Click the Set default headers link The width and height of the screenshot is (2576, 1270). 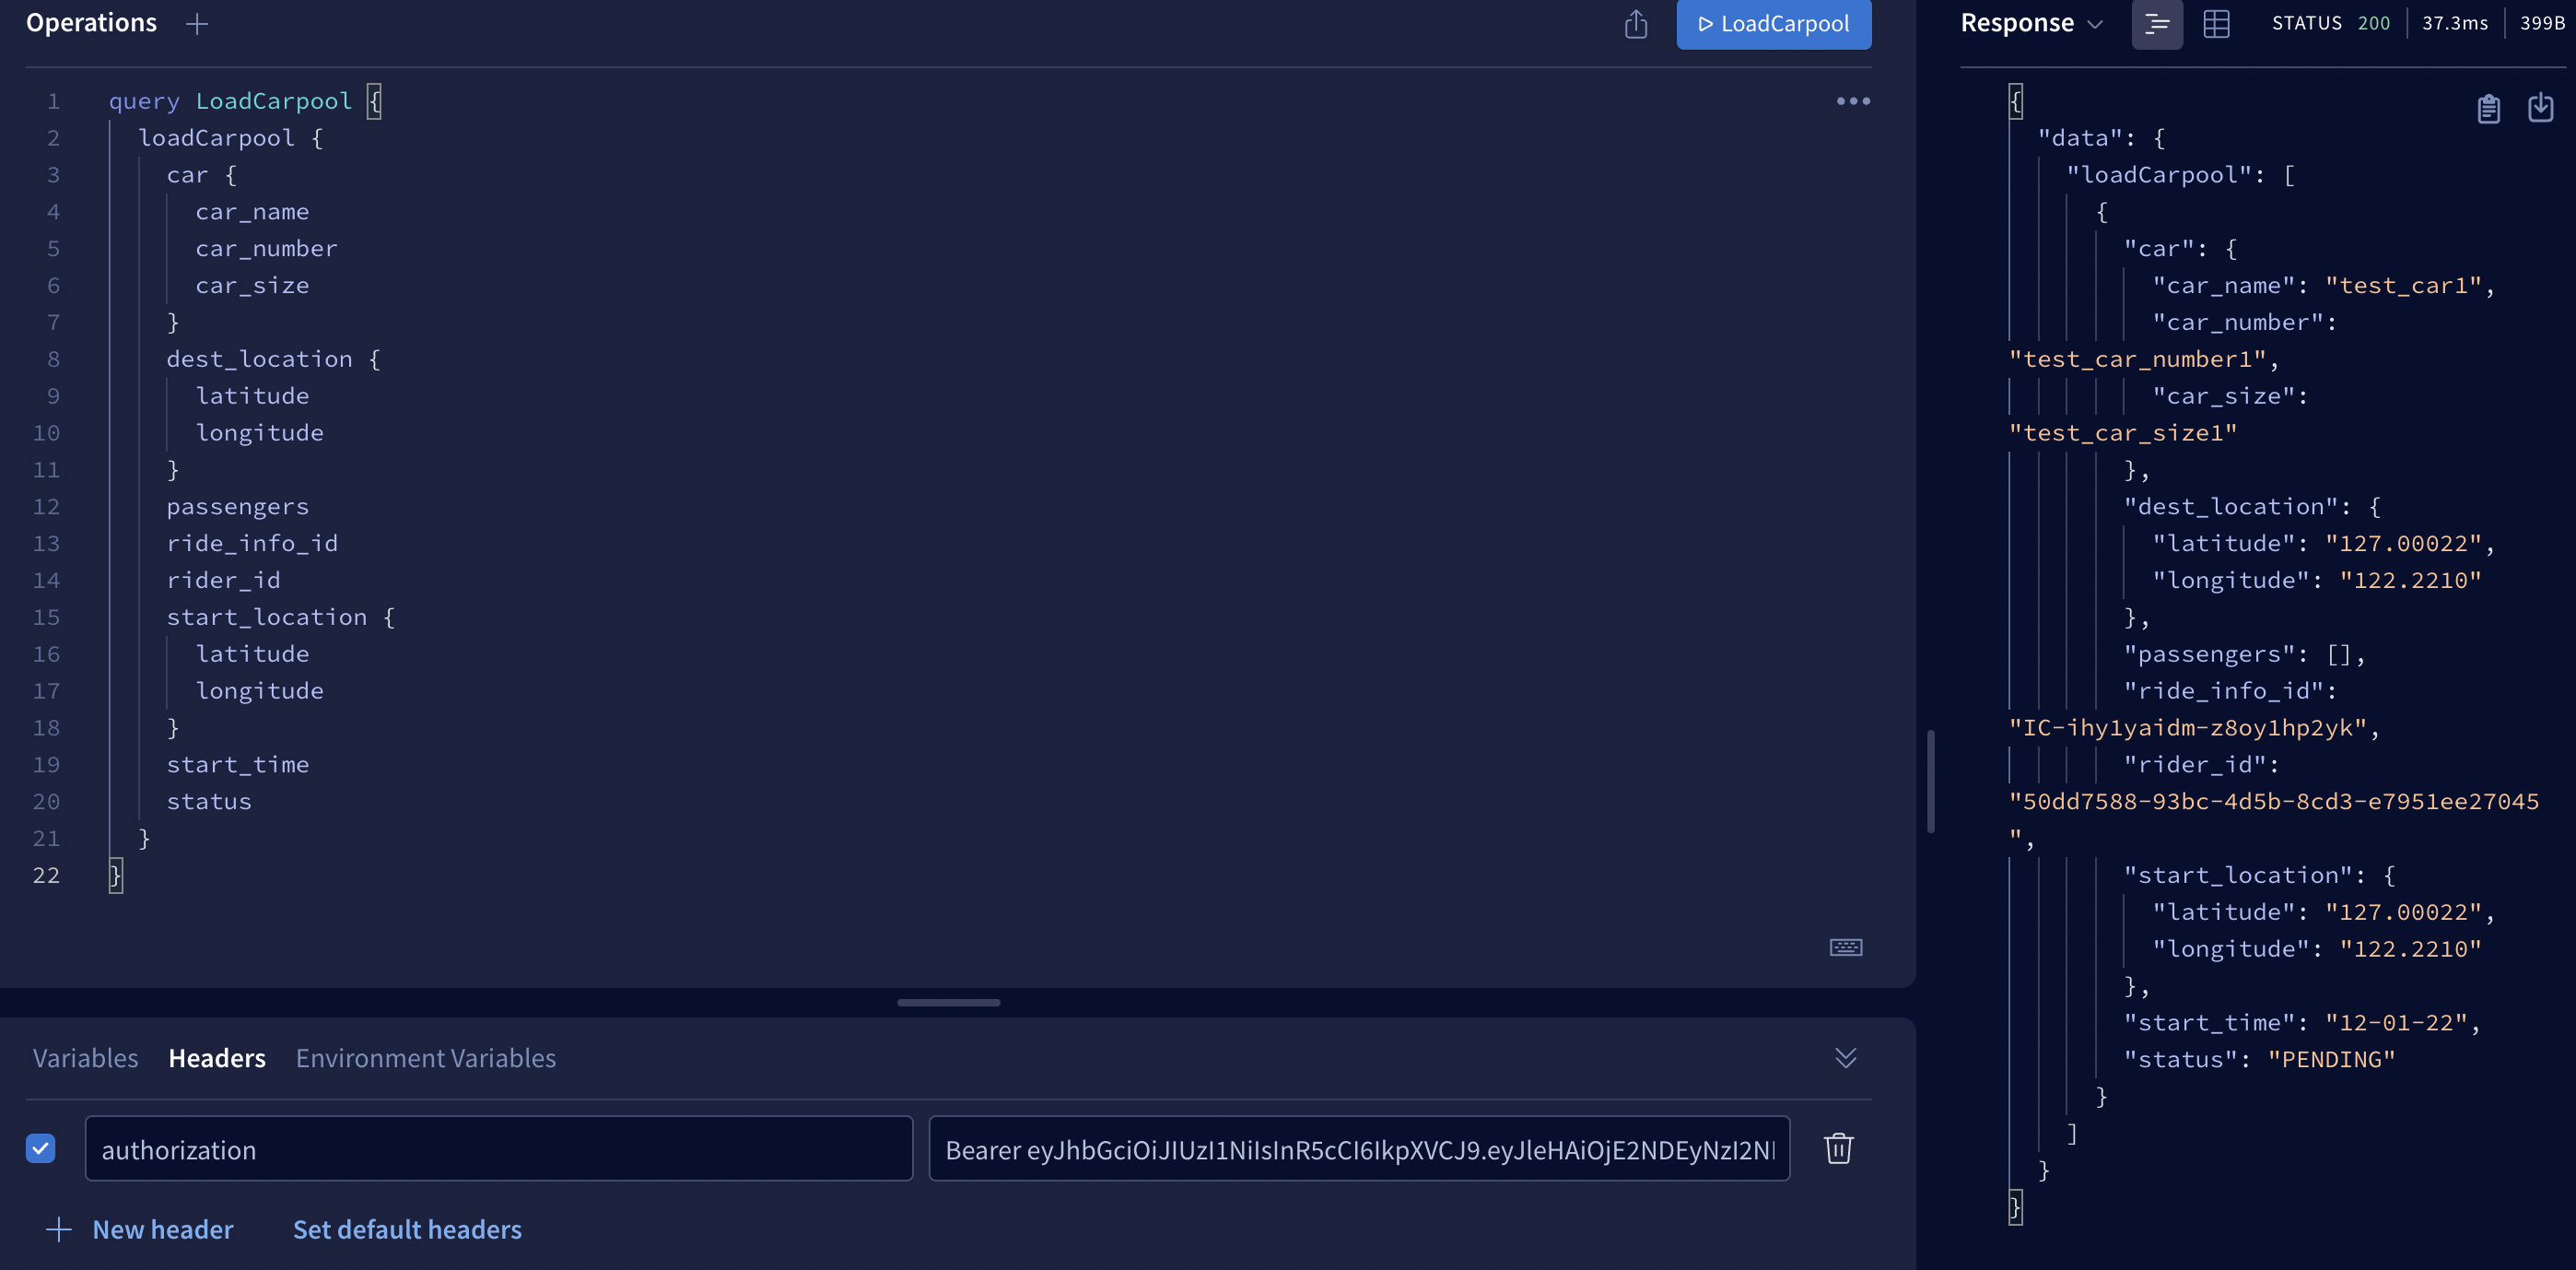407,1229
